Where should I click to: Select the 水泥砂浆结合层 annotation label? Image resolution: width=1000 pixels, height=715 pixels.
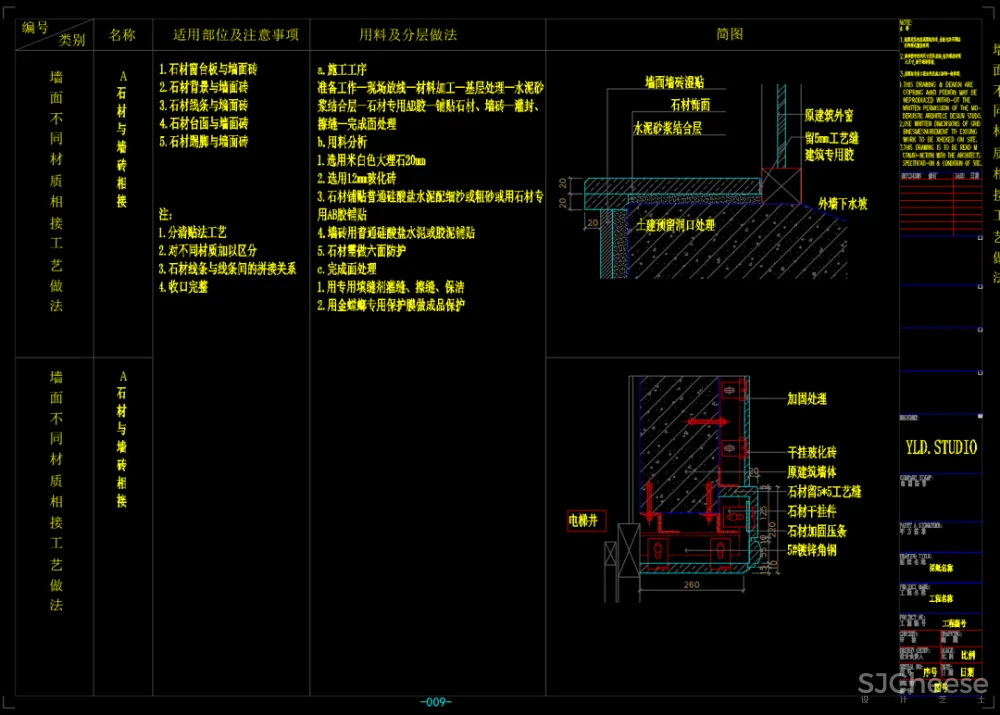667,128
